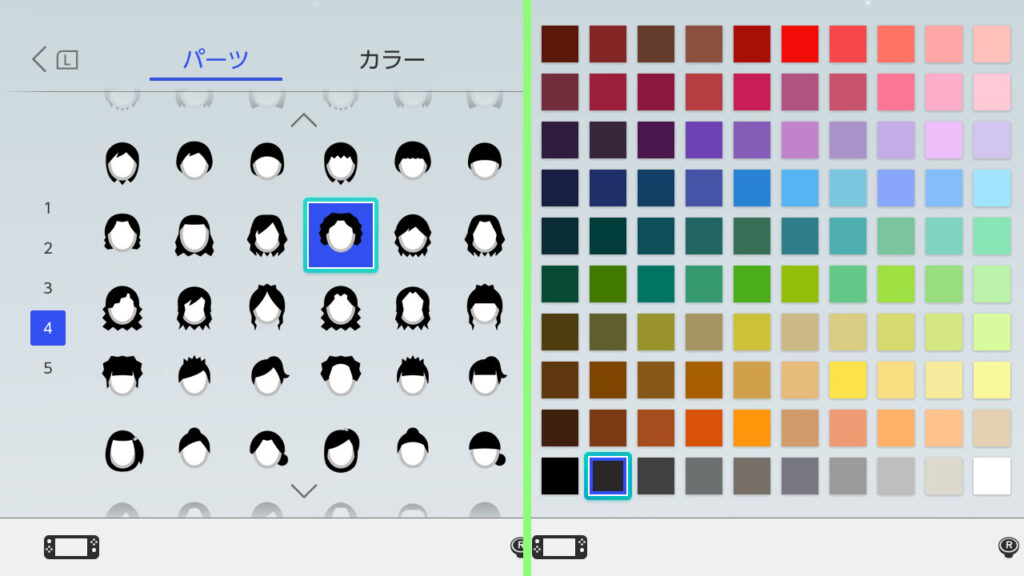This screenshot has height=576, width=1024.
Task: Select the third hairstyle in the bottom row
Action: click(x=268, y=449)
